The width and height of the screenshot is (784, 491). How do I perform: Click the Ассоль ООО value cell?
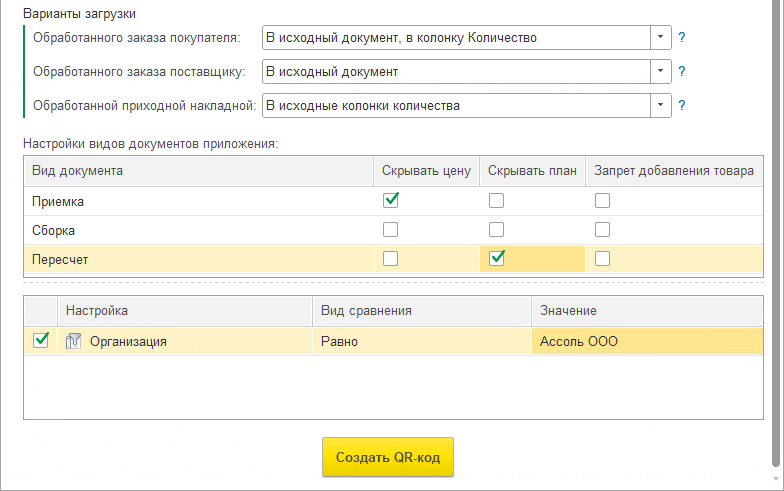645,341
